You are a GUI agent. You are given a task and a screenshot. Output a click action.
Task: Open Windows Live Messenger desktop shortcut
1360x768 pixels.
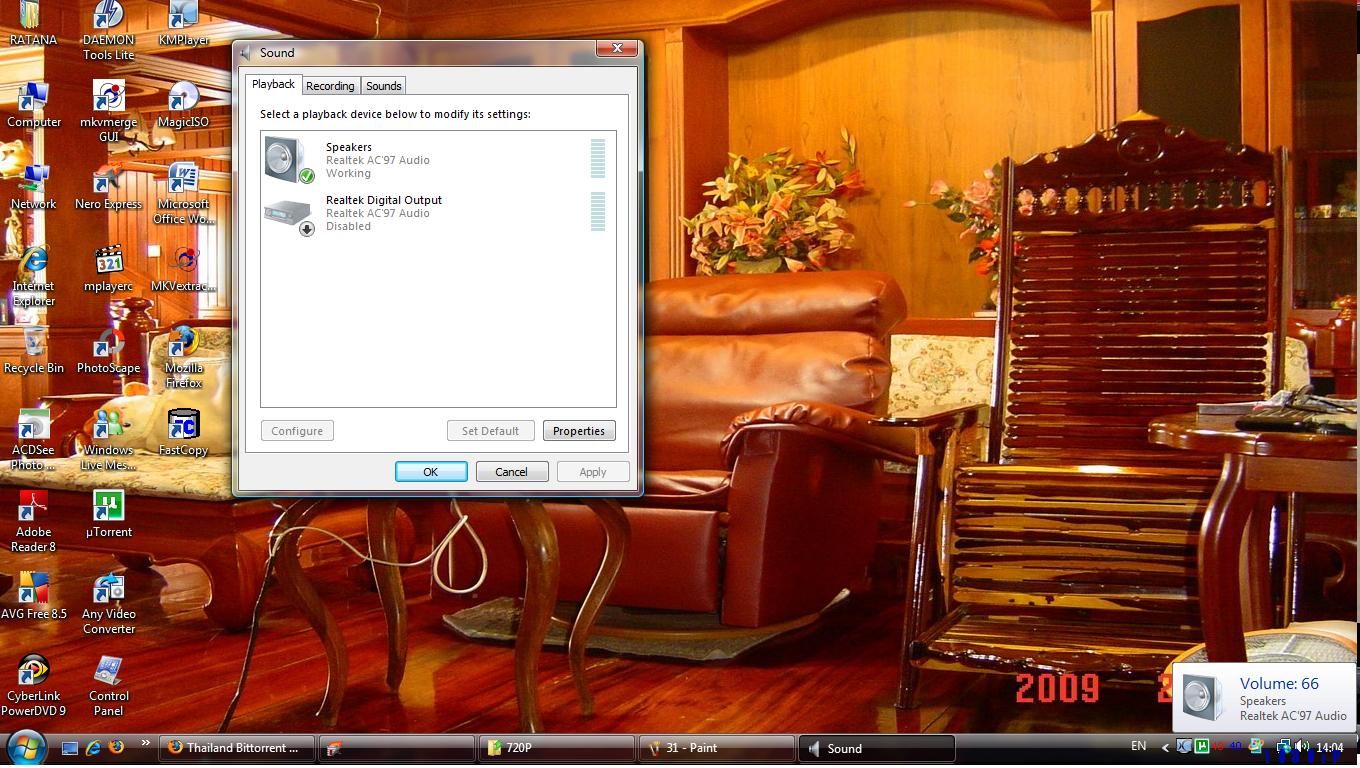pyautogui.click(x=109, y=440)
